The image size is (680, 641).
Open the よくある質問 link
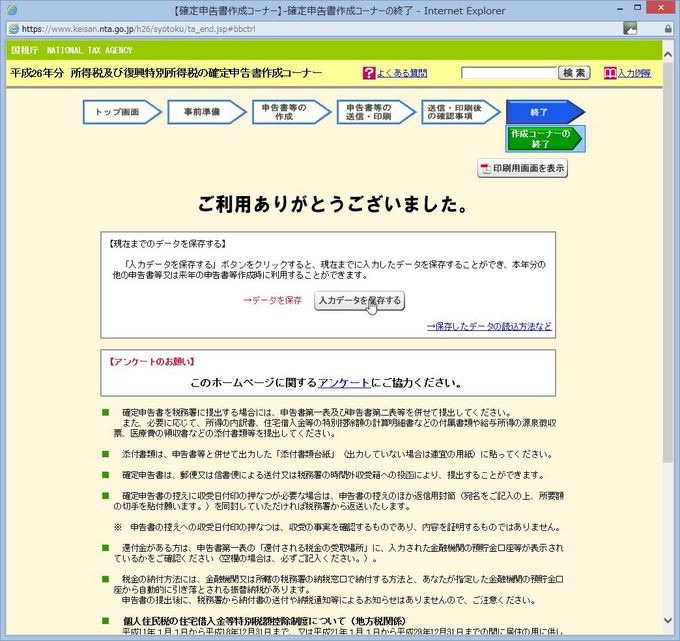coord(402,73)
